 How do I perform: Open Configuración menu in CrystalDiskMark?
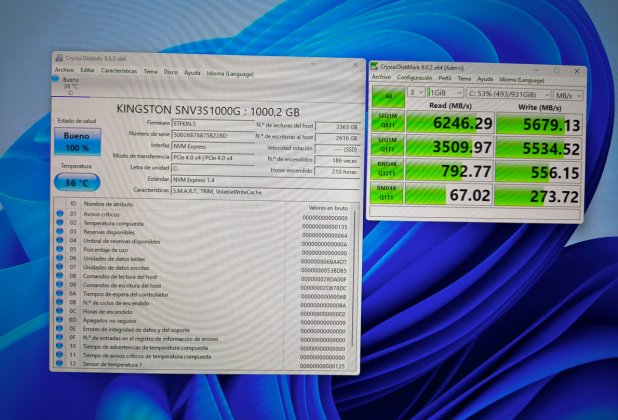[x=414, y=78]
